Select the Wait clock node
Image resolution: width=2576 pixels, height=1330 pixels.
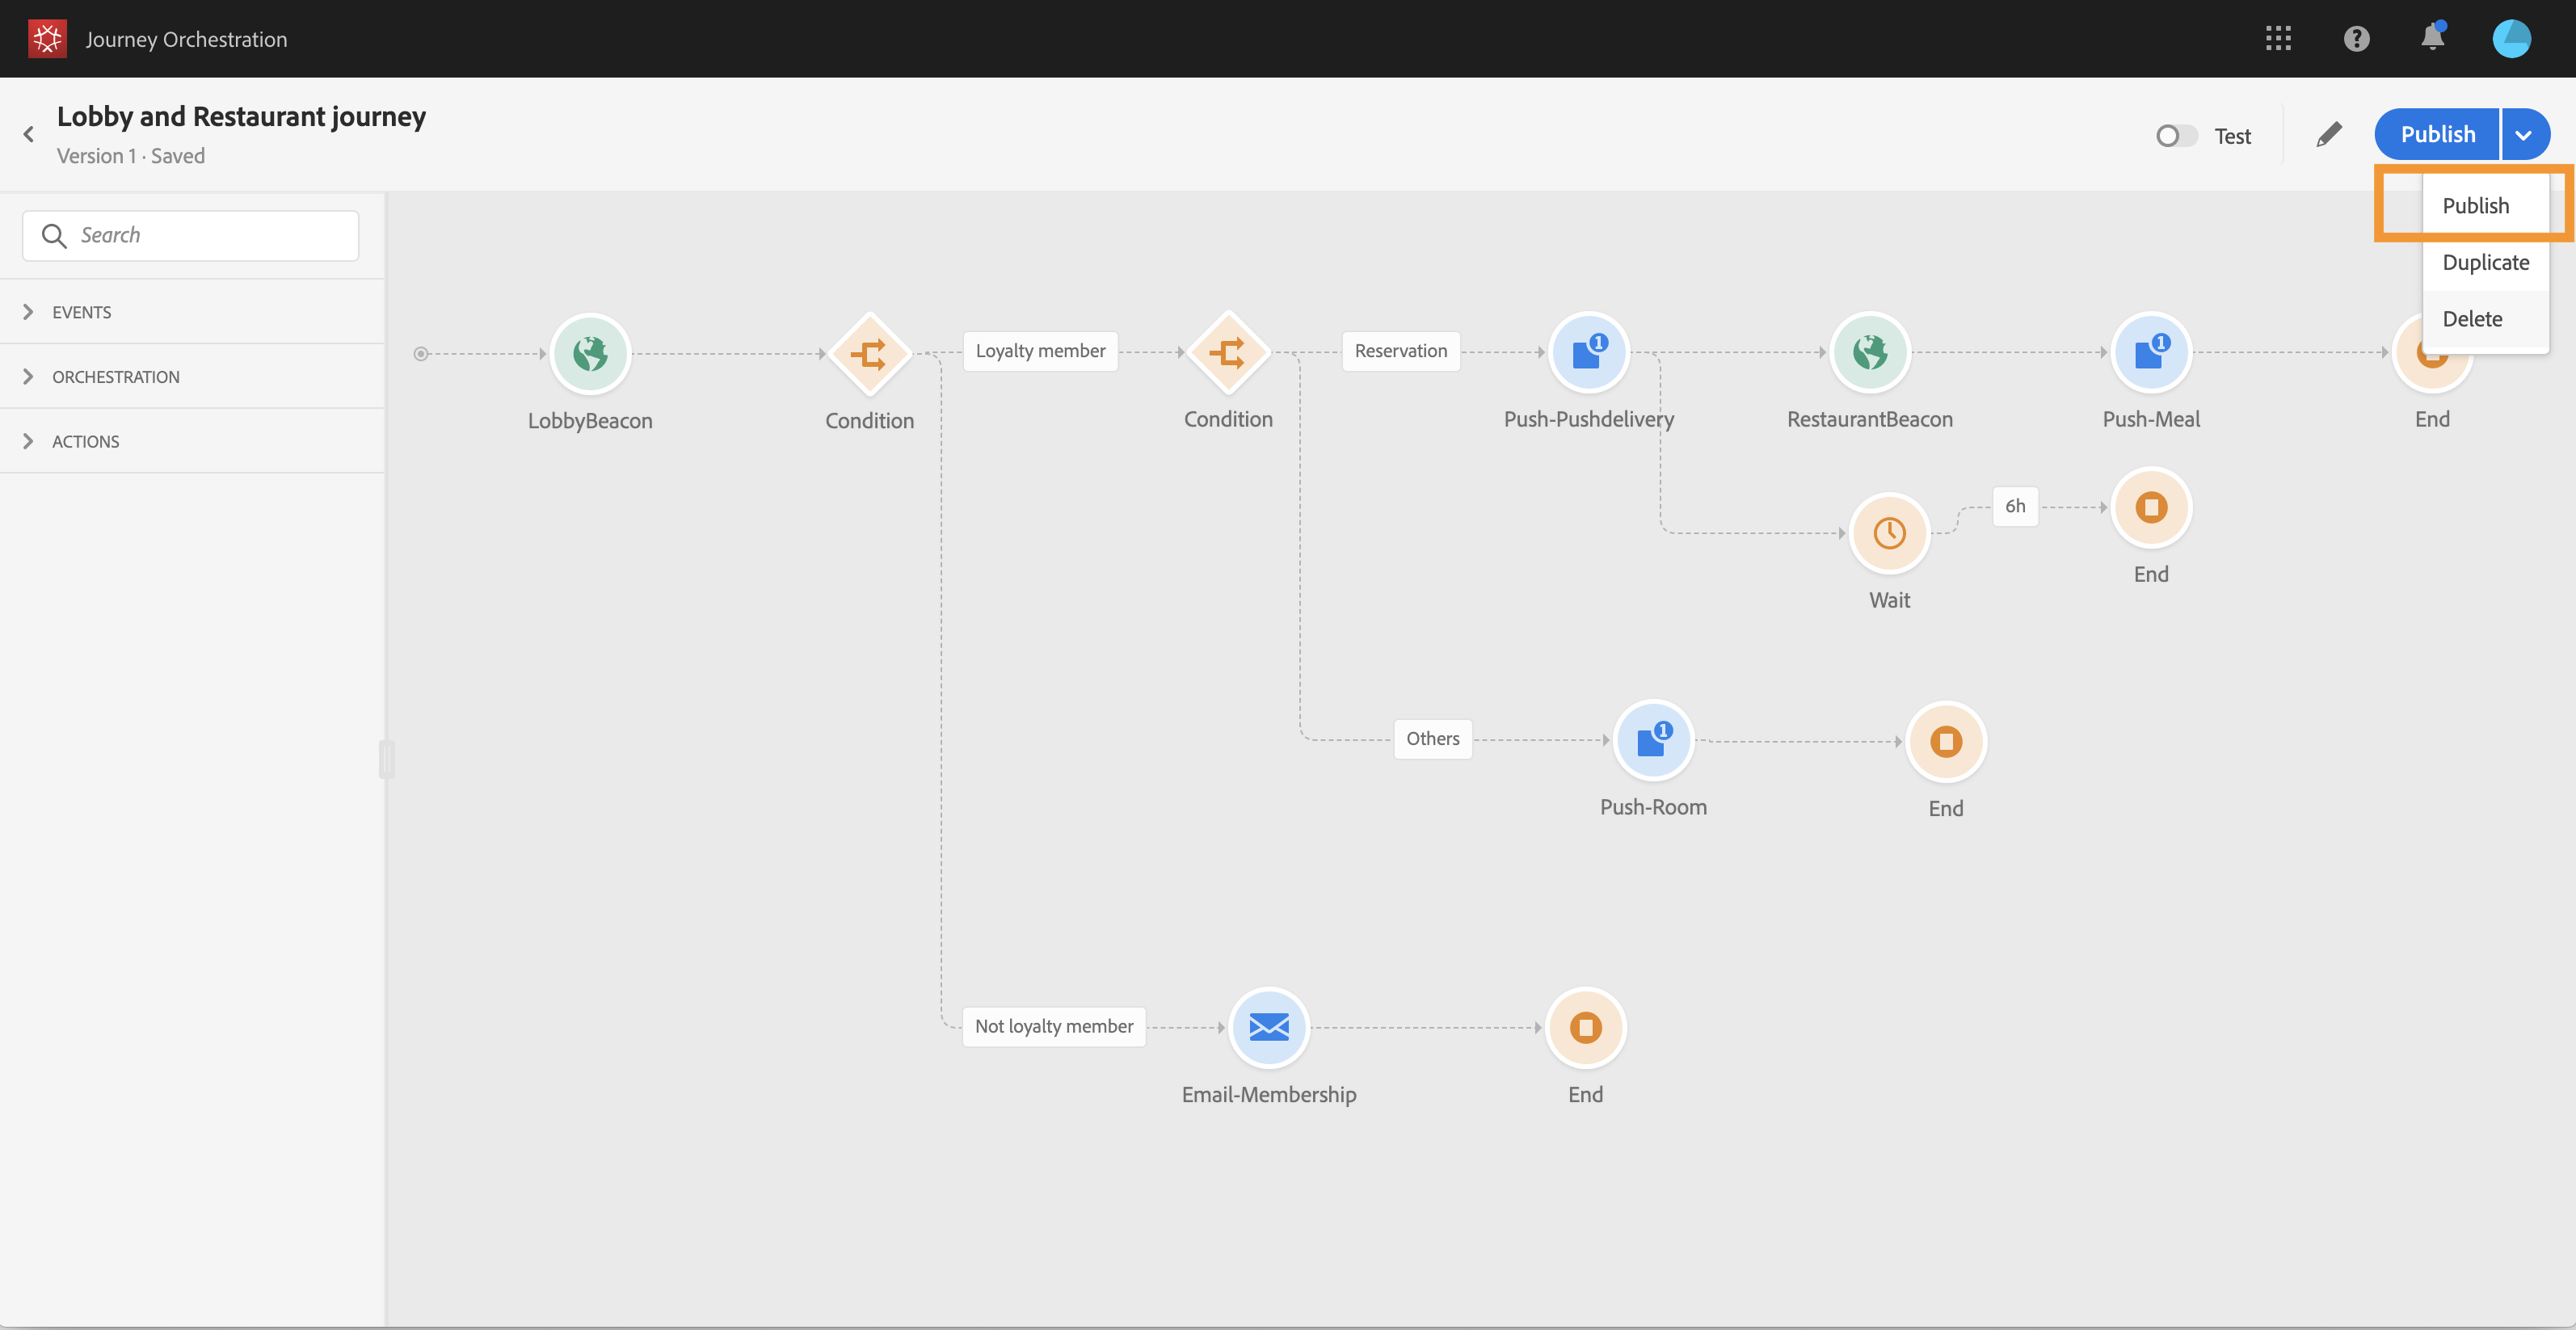tap(1889, 533)
